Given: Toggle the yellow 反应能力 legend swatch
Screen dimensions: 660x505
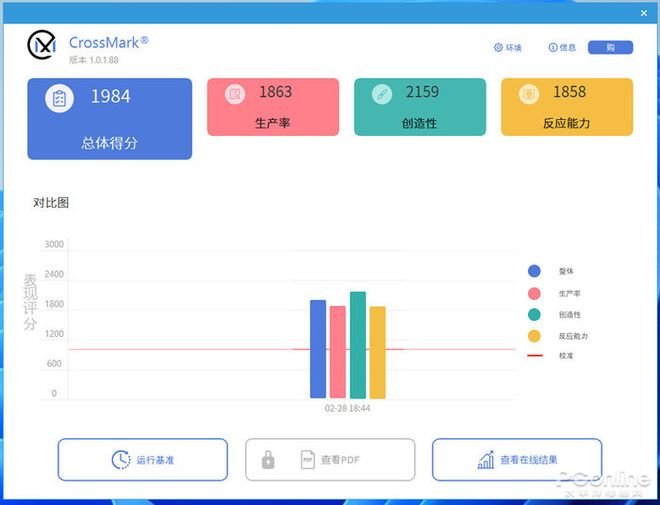Looking at the screenshot, I should pyautogui.click(x=534, y=336).
